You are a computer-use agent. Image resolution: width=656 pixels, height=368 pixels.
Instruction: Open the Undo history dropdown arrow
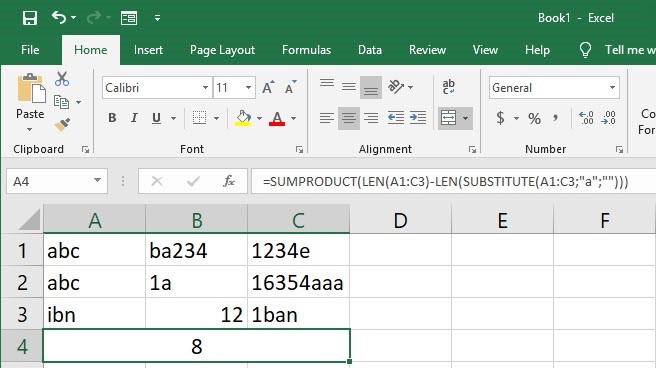[x=74, y=18]
